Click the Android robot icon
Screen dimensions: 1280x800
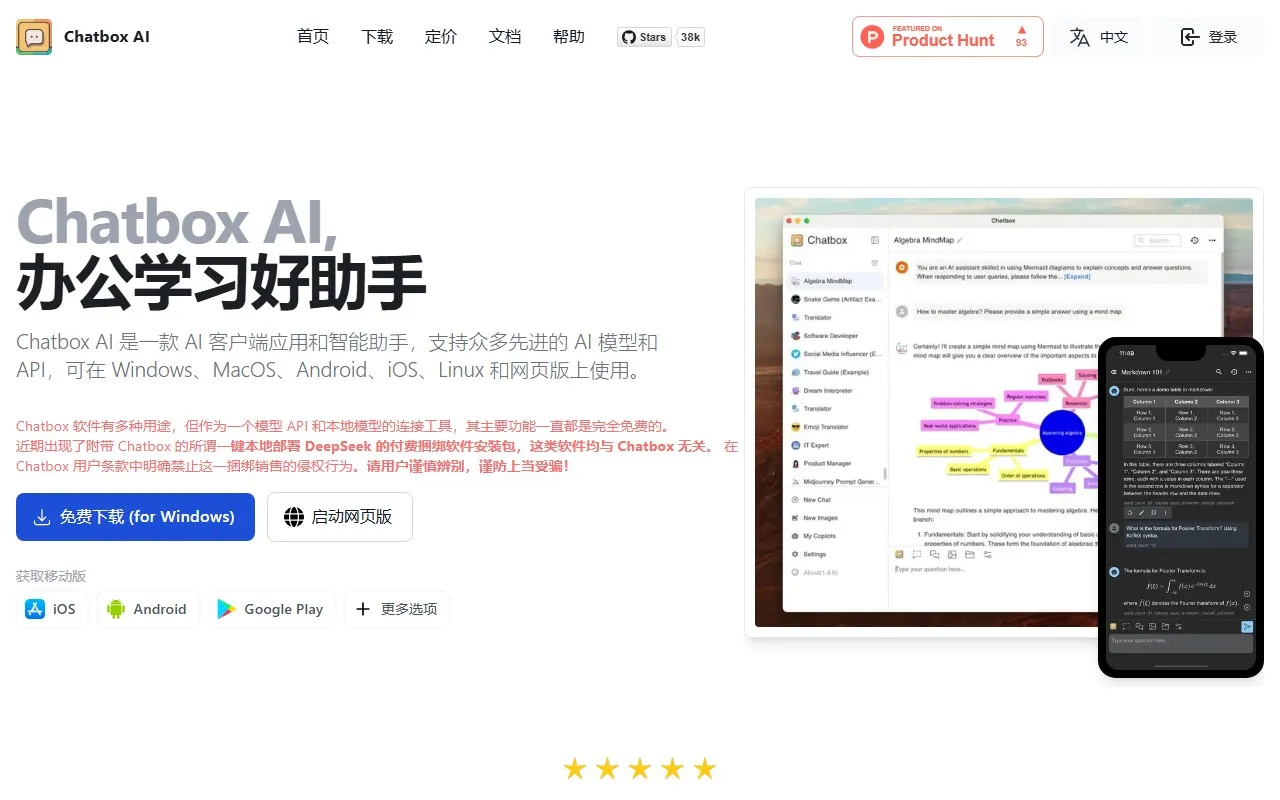[x=117, y=608]
